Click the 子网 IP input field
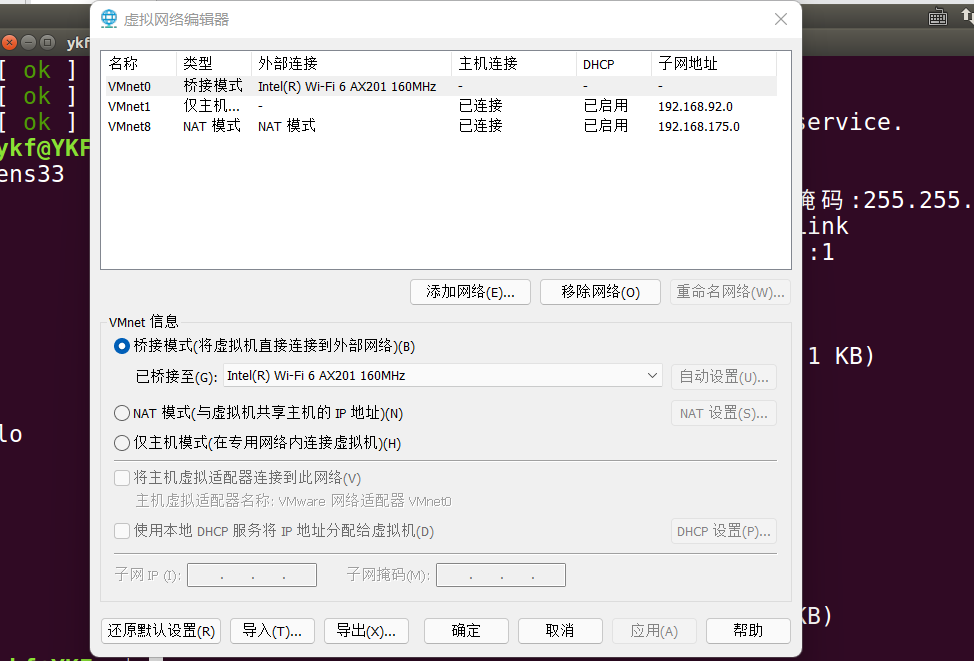974x661 pixels. [x=252, y=575]
